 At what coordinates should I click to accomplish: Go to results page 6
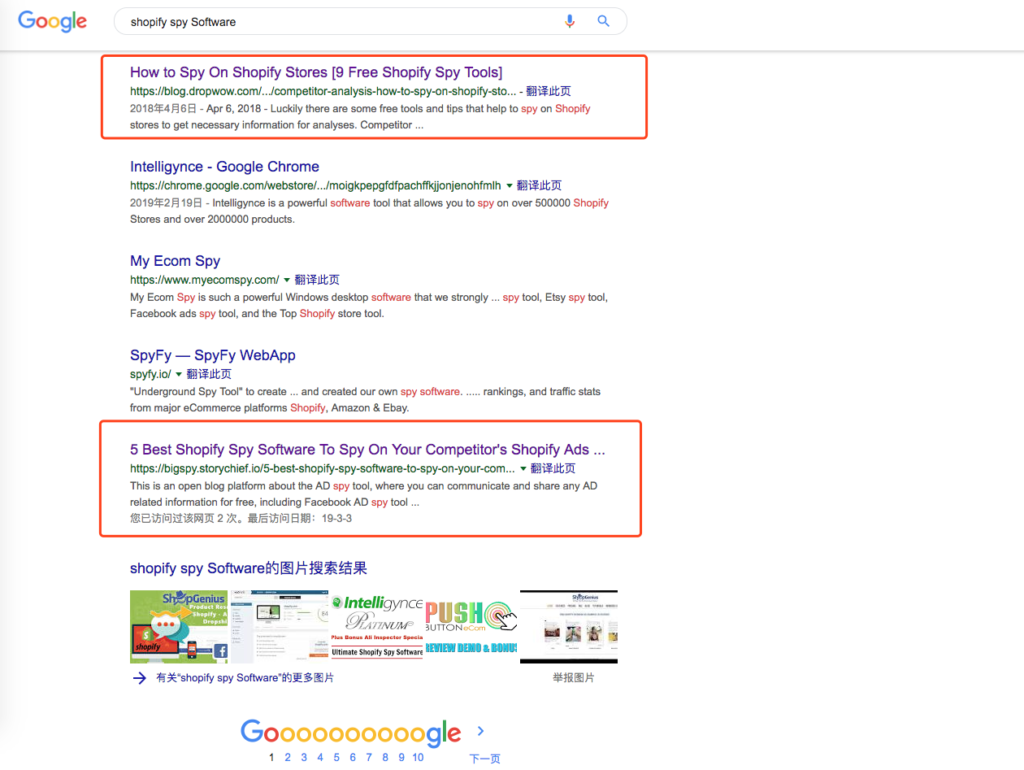click(x=353, y=758)
